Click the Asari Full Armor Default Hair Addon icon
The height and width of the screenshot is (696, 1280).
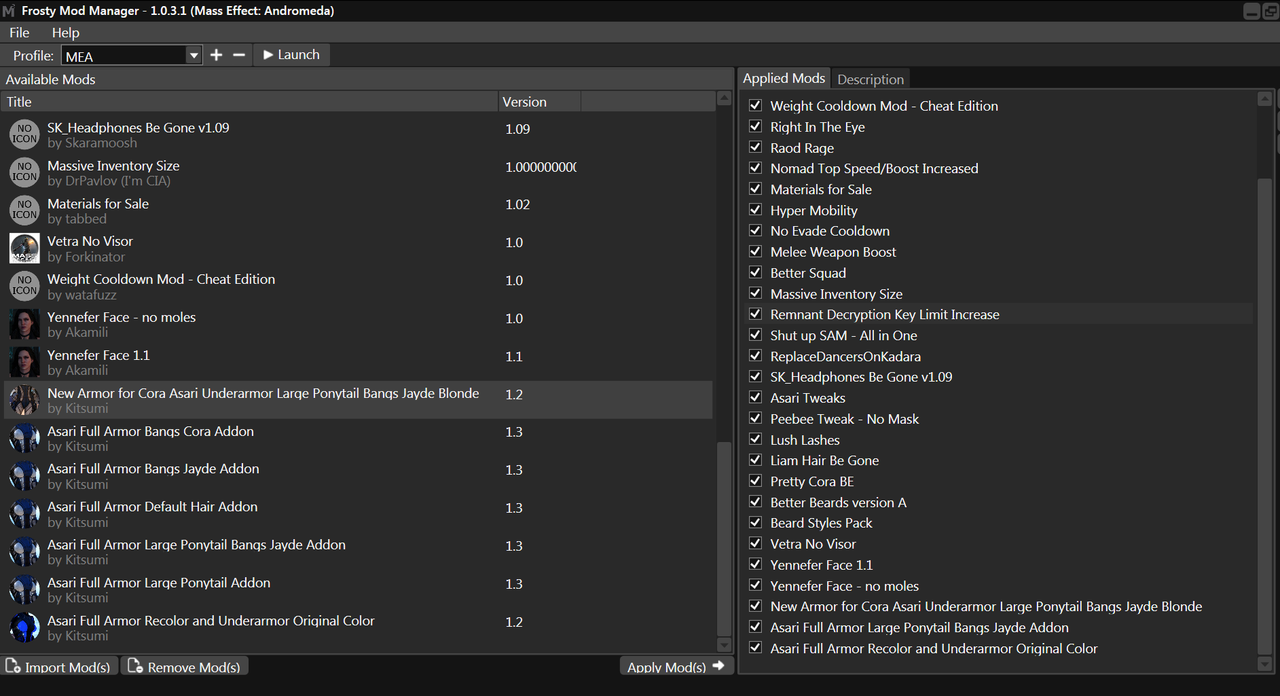point(24,514)
